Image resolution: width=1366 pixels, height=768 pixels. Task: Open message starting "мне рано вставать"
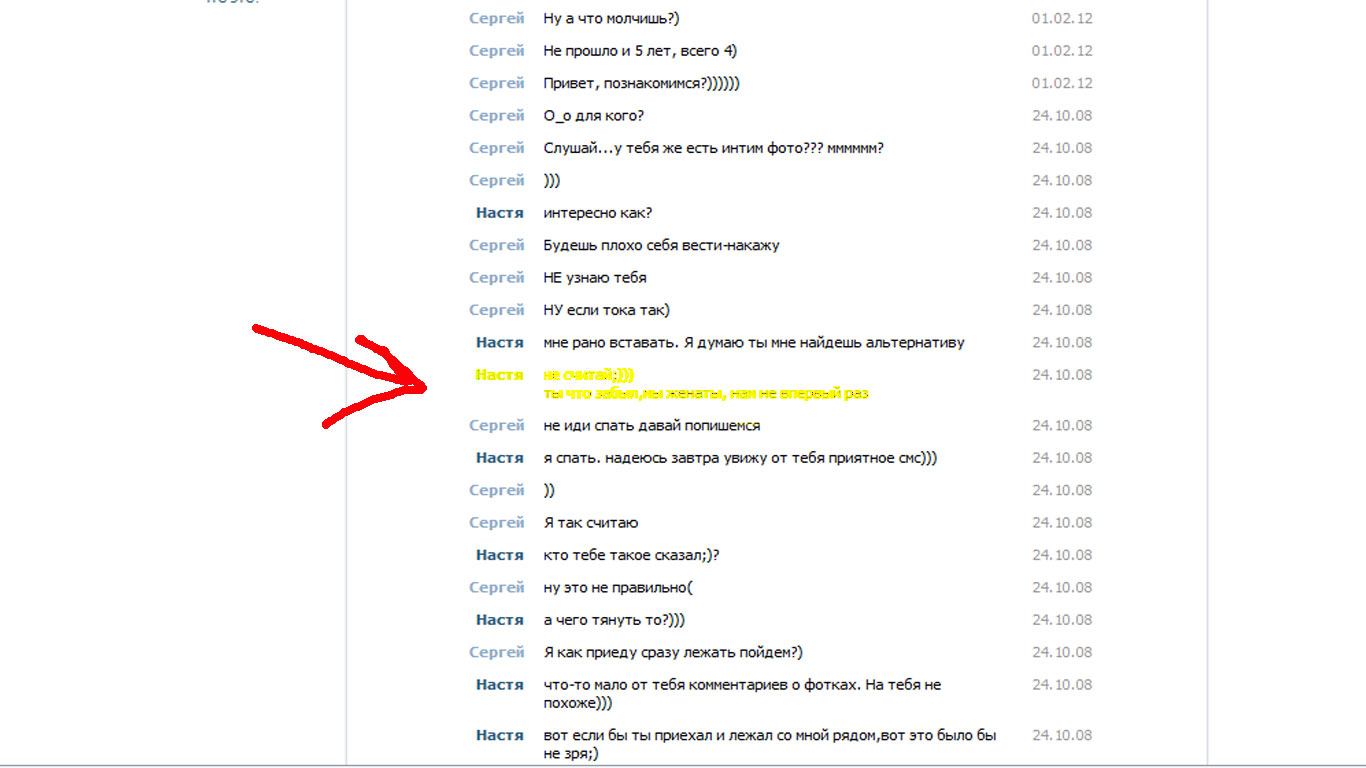pyautogui.click(x=754, y=343)
